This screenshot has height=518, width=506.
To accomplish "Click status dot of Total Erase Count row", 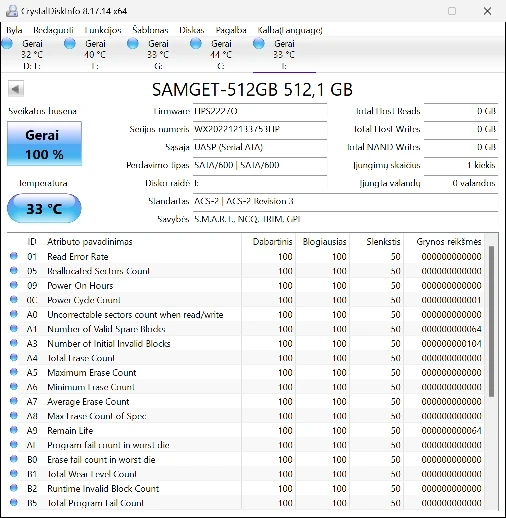I will [x=14, y=357].
